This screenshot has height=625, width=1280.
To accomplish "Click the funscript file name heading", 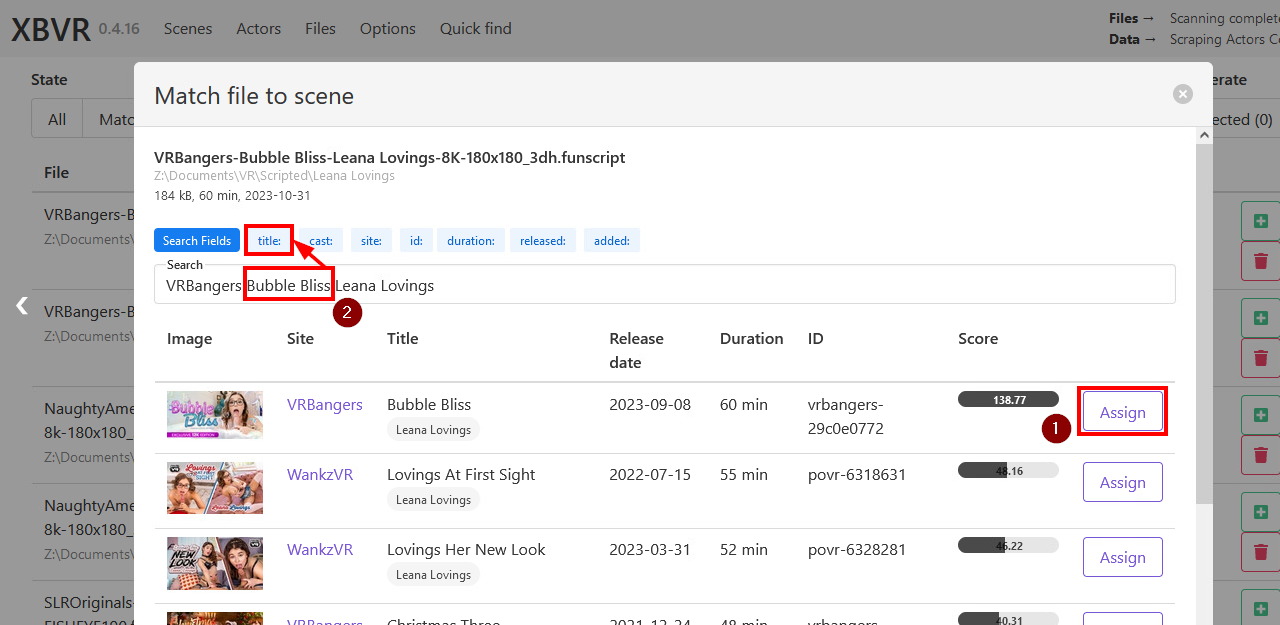I will click(390, 157).
